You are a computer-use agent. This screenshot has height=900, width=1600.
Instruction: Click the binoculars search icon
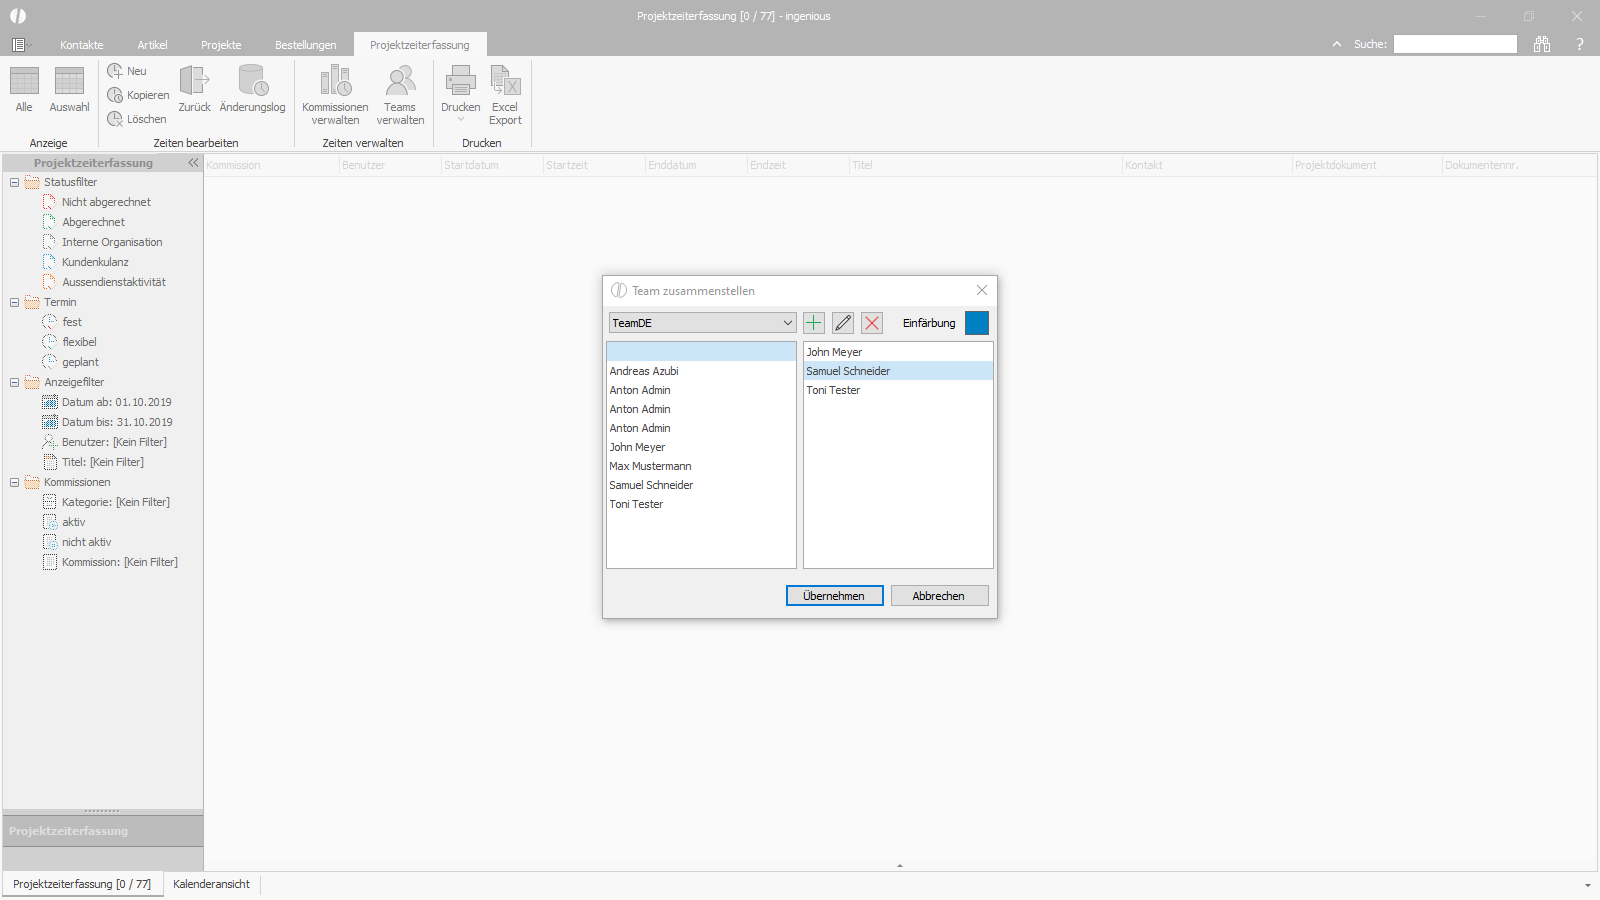tap(1542, 44)
